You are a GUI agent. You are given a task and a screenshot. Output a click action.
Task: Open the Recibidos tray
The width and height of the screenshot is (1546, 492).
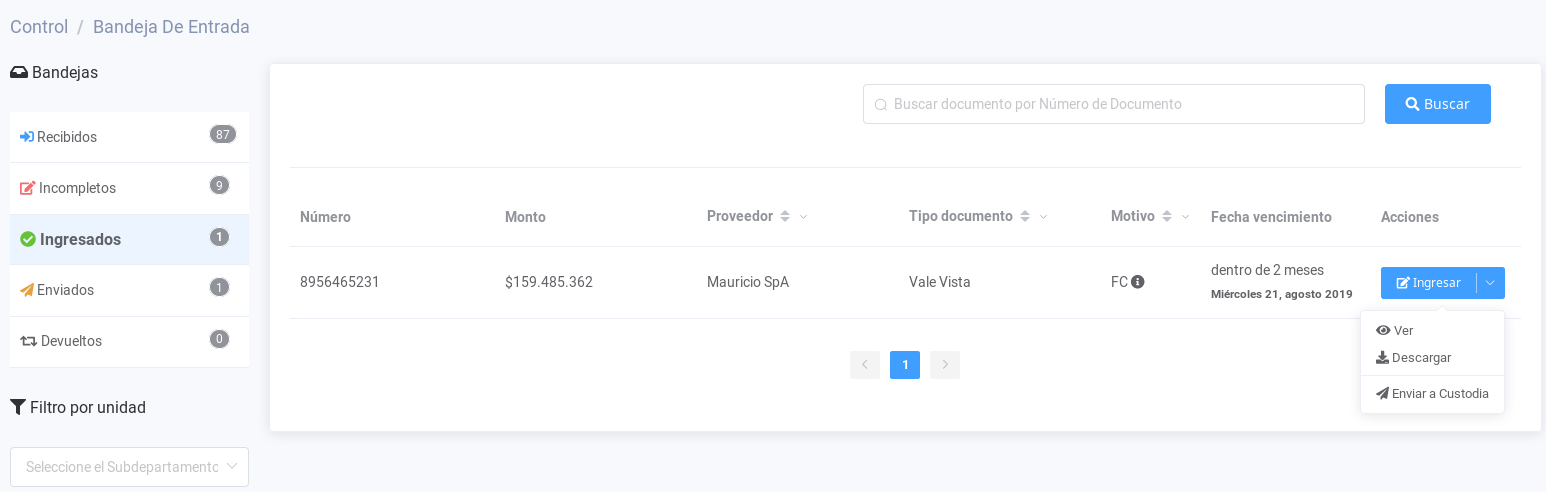pos(67,137)
